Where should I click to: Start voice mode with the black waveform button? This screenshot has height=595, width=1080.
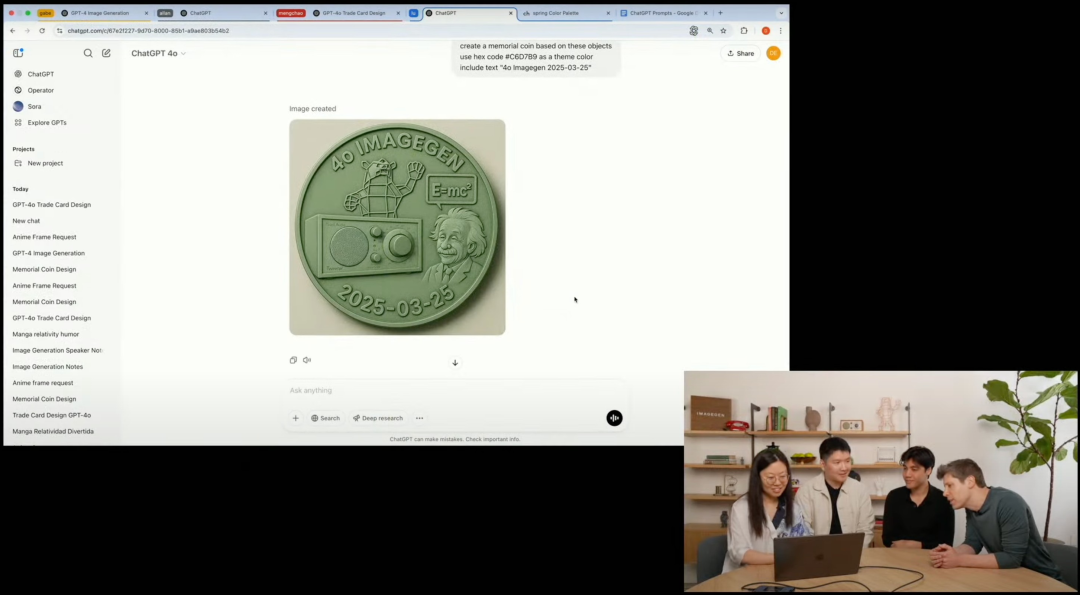pyautogui.click(x=614, y=418)
